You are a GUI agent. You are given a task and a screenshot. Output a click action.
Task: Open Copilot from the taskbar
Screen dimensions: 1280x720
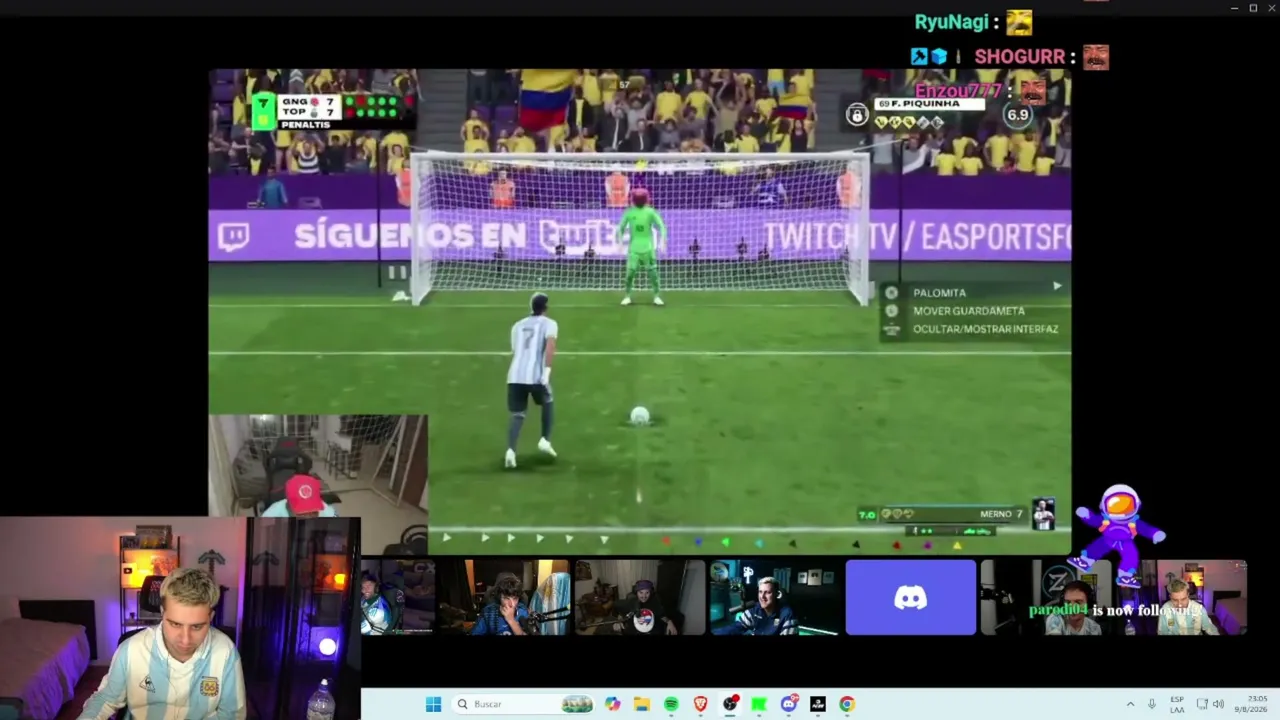click(x=612, y=704)
